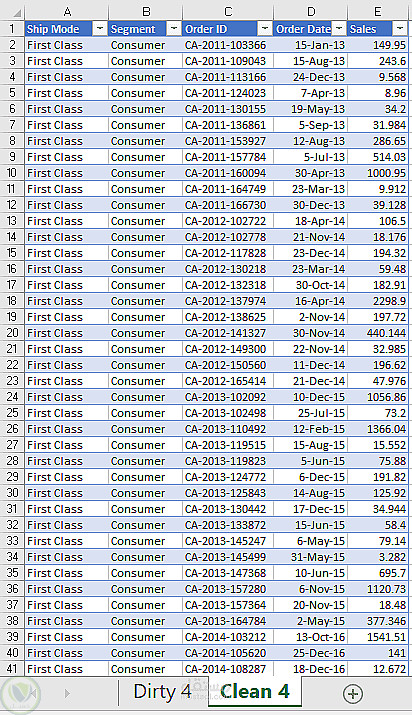Screen dimensions: 412x715
Task: Open the Segment filter dropdown
Action: click(174, 29)
